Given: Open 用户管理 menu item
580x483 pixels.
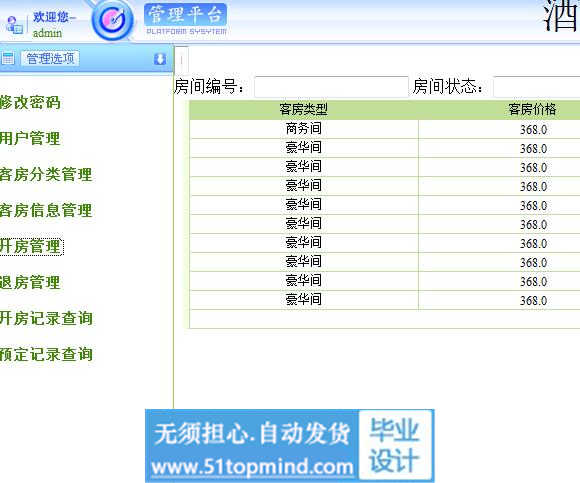Looking at the screenshot, I should click(30, 139).
